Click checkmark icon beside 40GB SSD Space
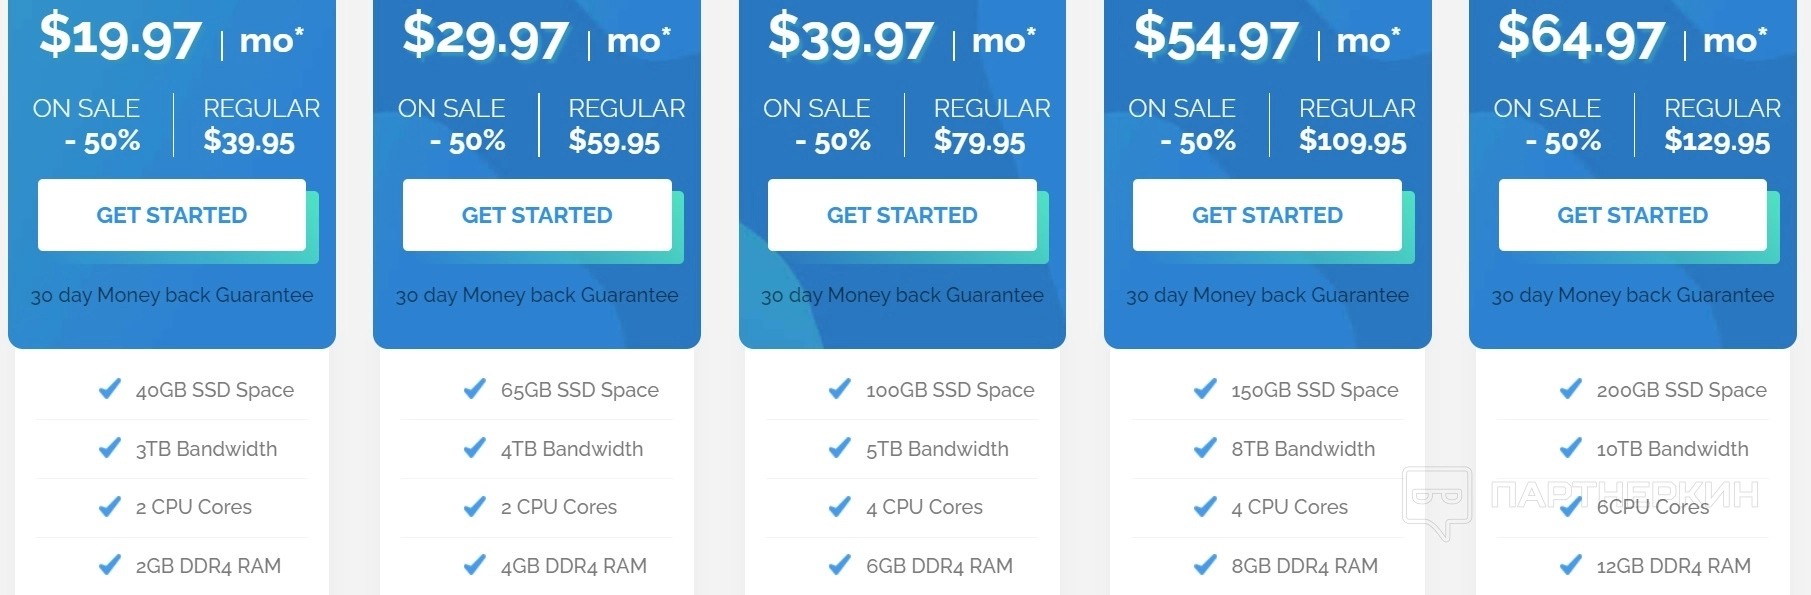1811x595 pixels. (x=110, y=389)
